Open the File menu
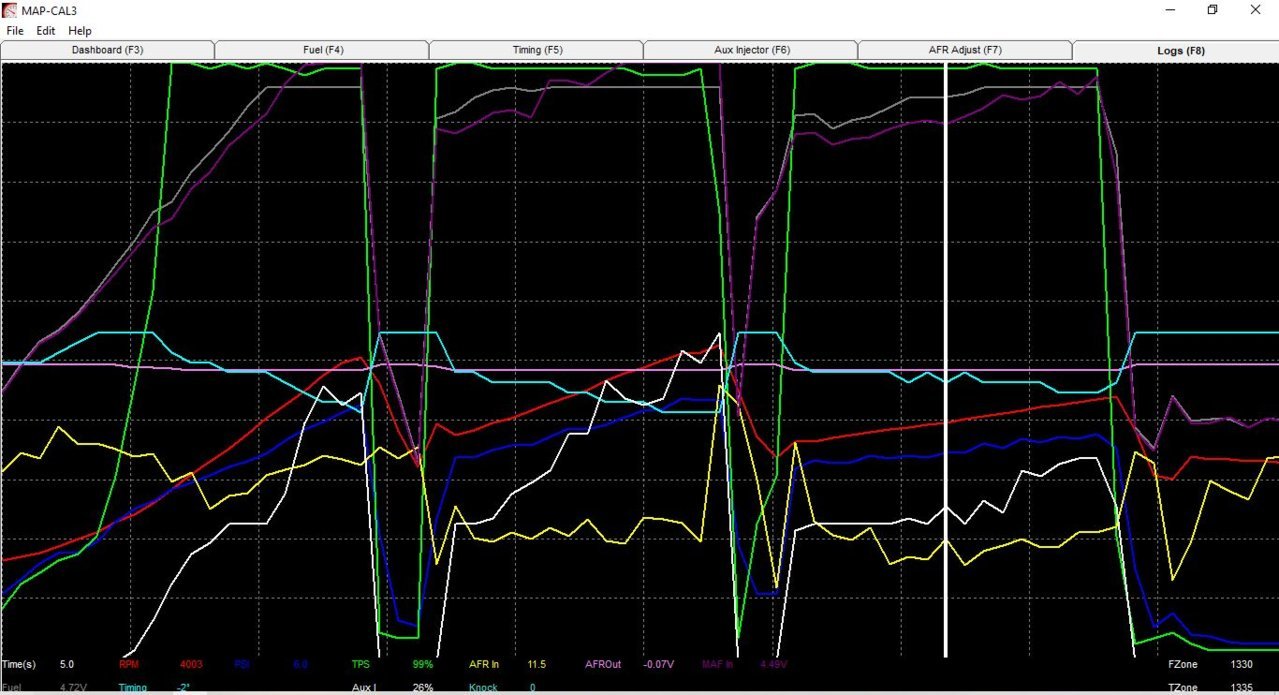1279x695 pixels. pyautogui.click(x=15, y=31)
